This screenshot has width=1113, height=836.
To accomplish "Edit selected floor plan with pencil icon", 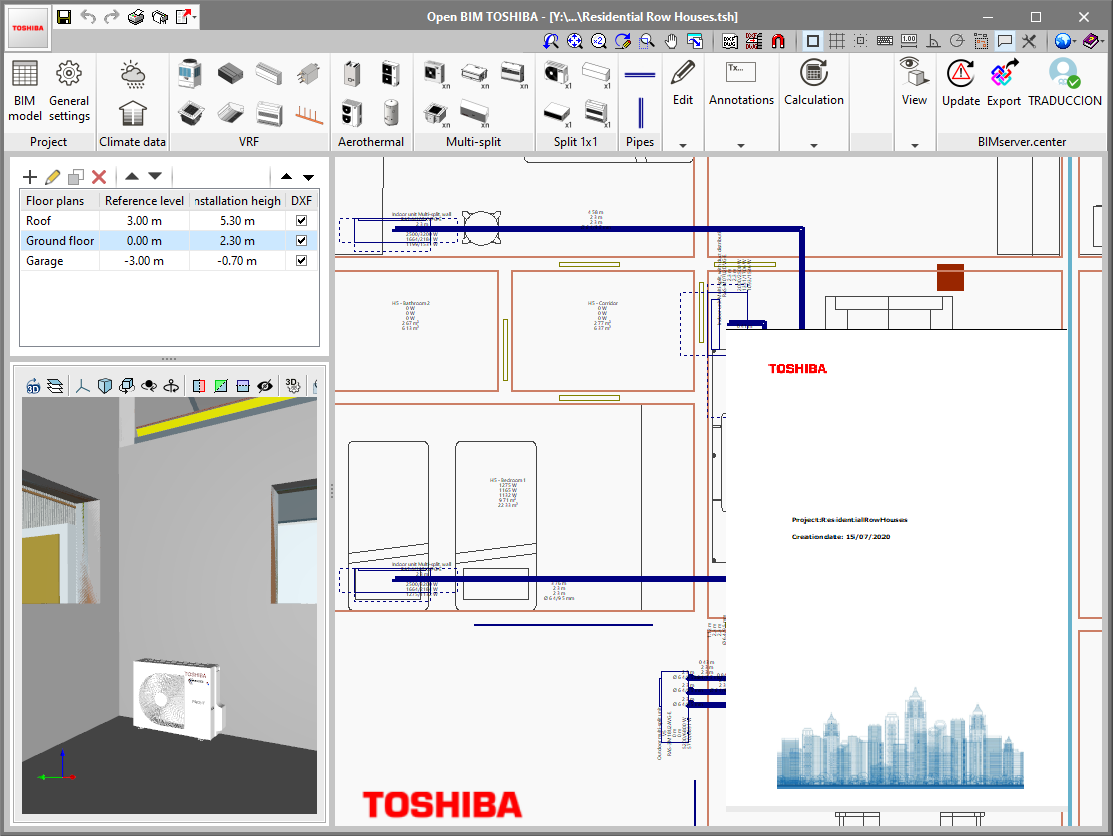I will coord(53,177).
